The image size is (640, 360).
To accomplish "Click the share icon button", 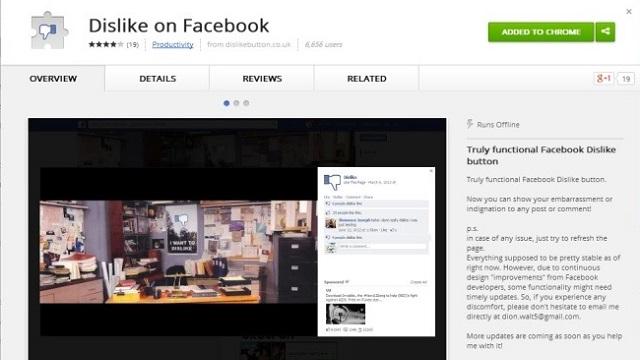I will pos(605,32).
